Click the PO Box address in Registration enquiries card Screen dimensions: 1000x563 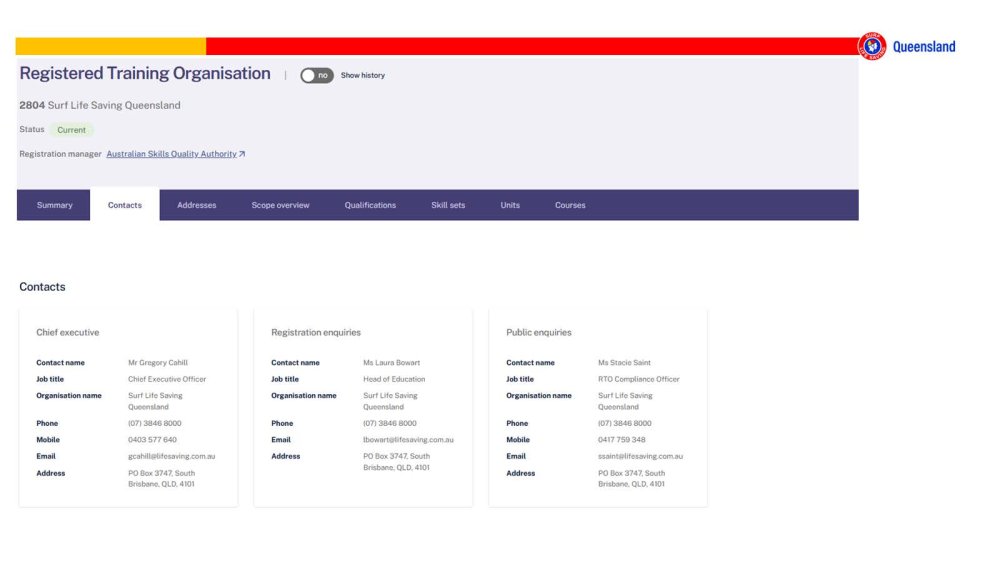pyautogui.click(x=397, y=462)
